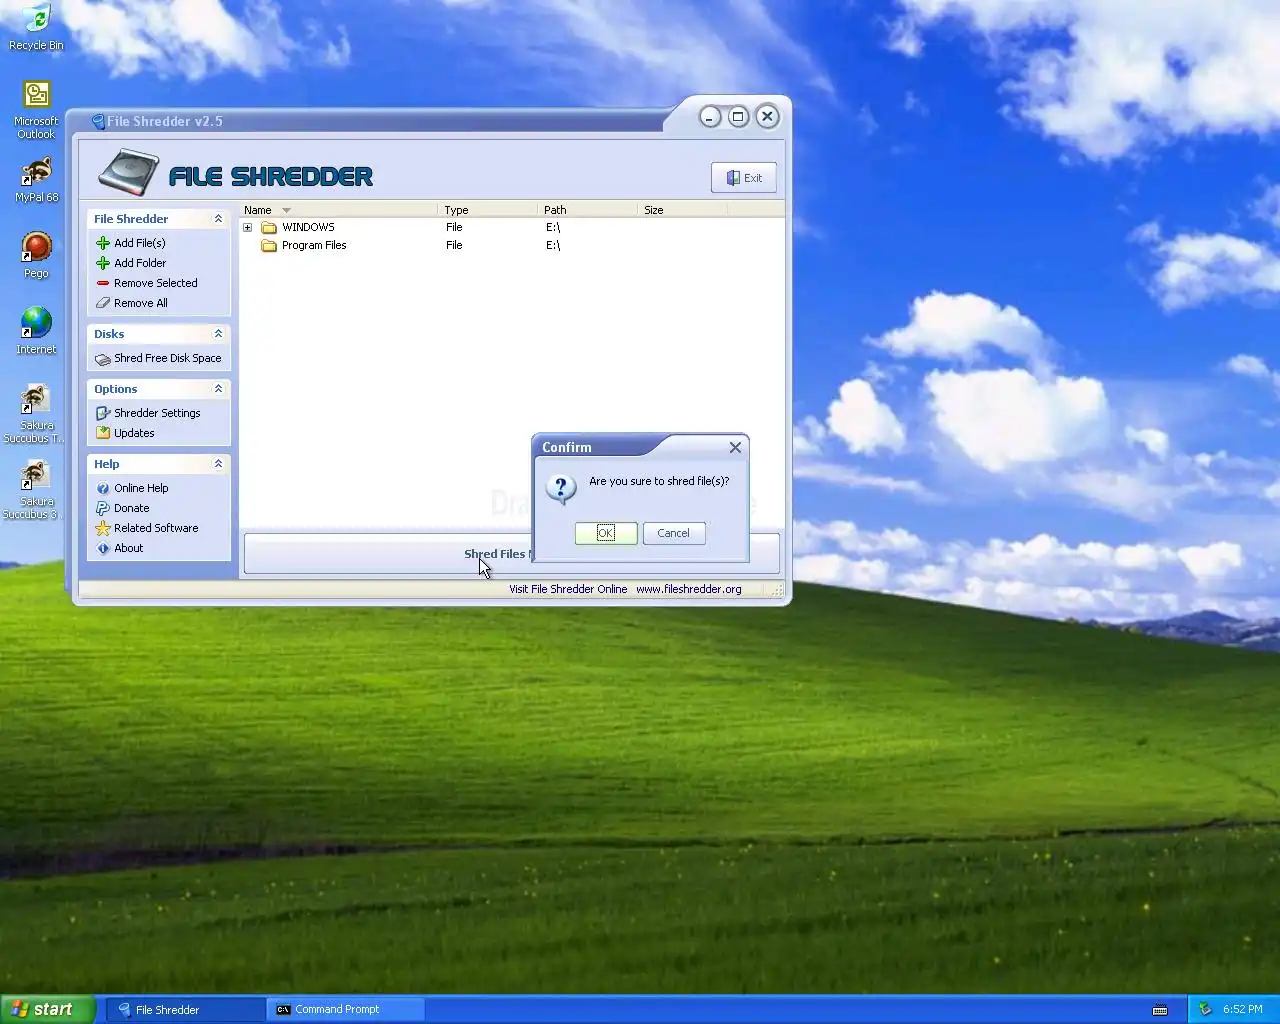Image resolution: width=1280 pixels, height=1024 pixels.
Task: Click the Exit button in File Shredder
Action: (744, 178)
